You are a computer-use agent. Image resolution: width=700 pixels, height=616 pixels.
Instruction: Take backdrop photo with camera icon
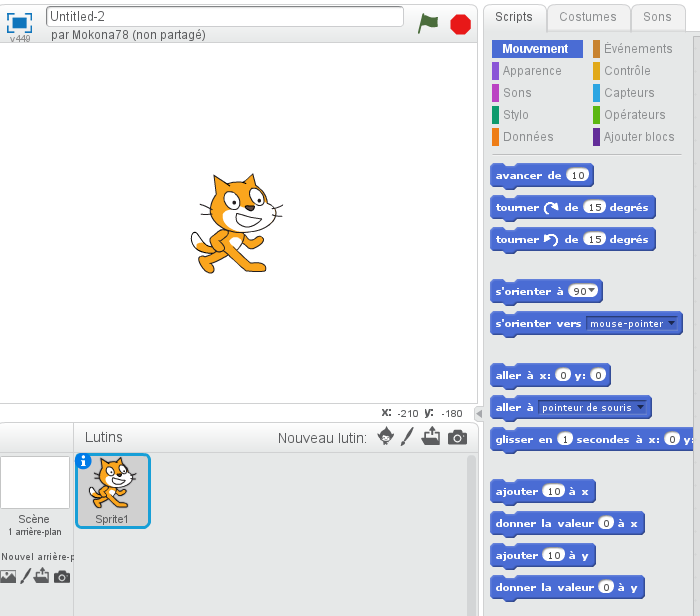click(x=62, y=577)
